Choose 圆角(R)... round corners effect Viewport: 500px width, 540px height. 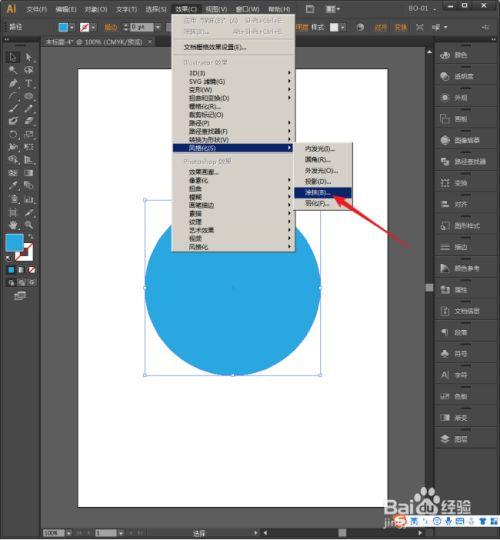coord(323,160)
